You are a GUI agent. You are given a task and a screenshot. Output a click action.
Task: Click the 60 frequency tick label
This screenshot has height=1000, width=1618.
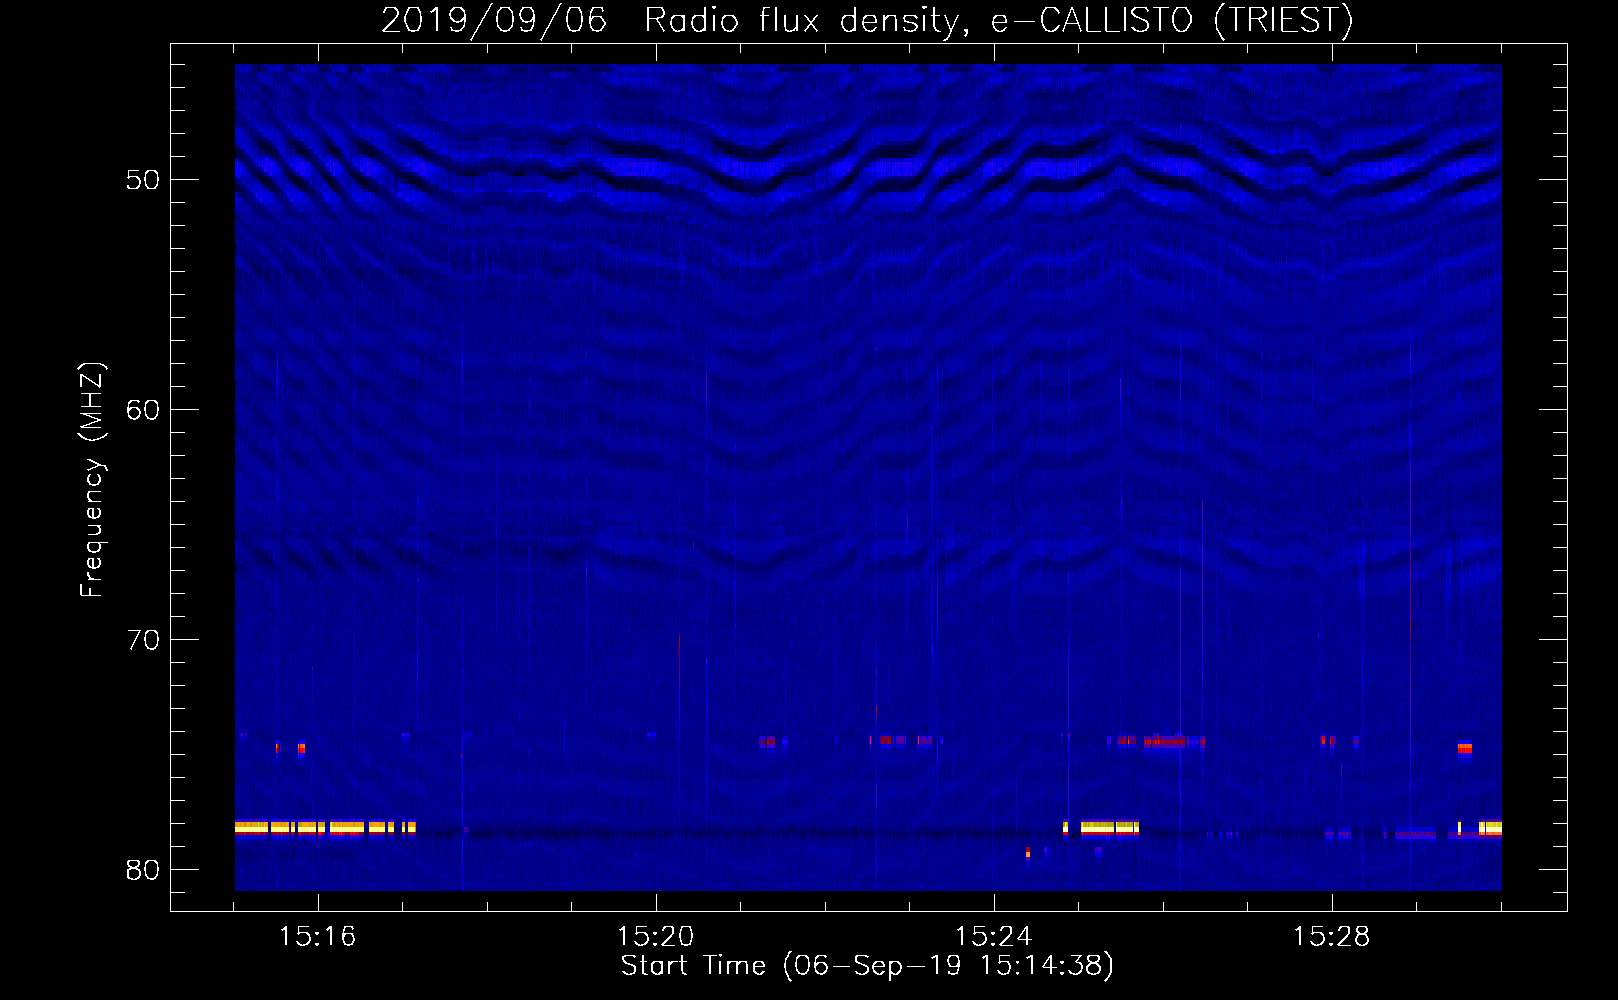(143, 410)
